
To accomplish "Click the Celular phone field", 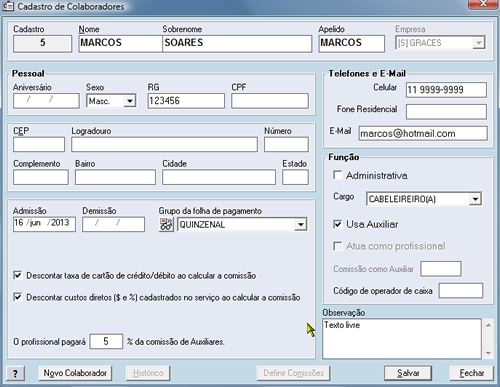I will point(446,90).
